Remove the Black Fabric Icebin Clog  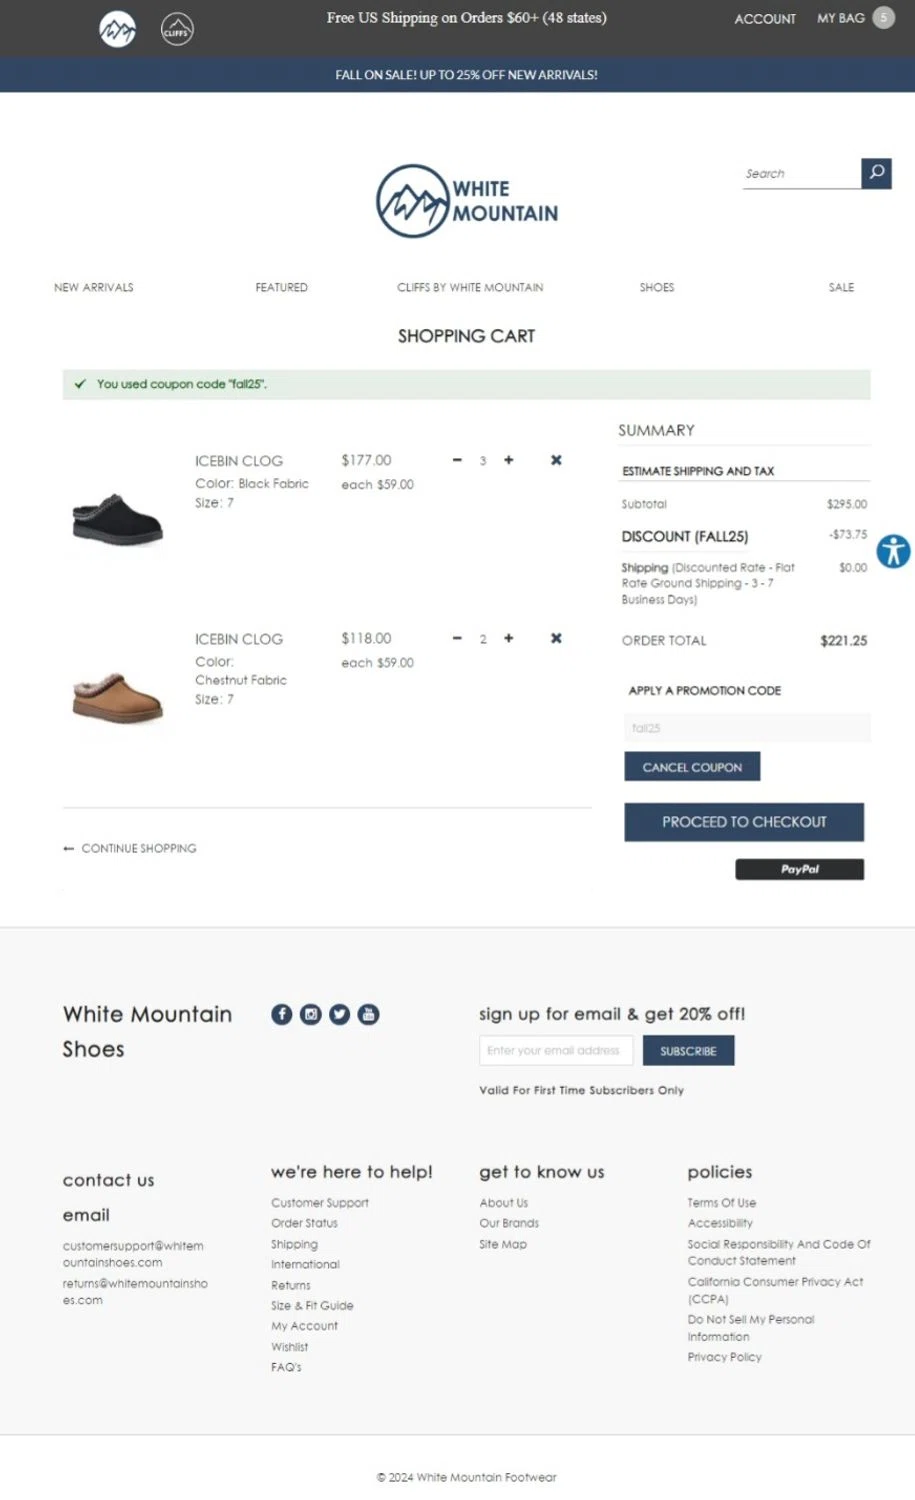tap(556, 460)
